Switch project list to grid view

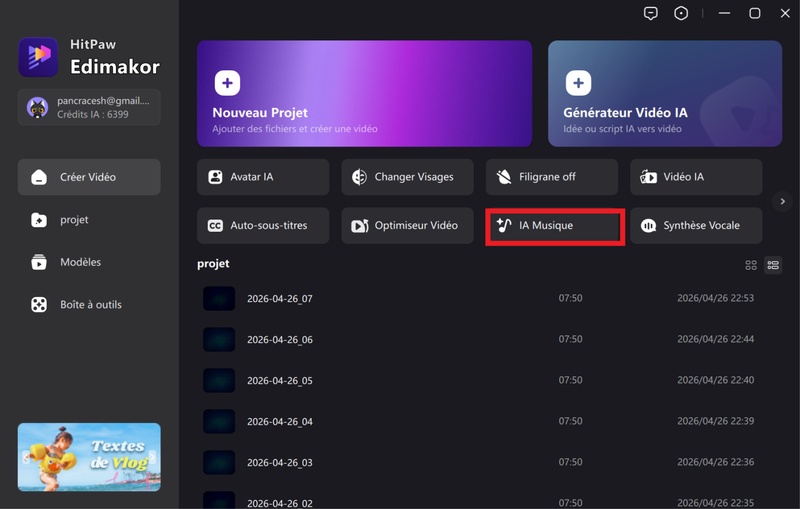click(x=751, y=265)
